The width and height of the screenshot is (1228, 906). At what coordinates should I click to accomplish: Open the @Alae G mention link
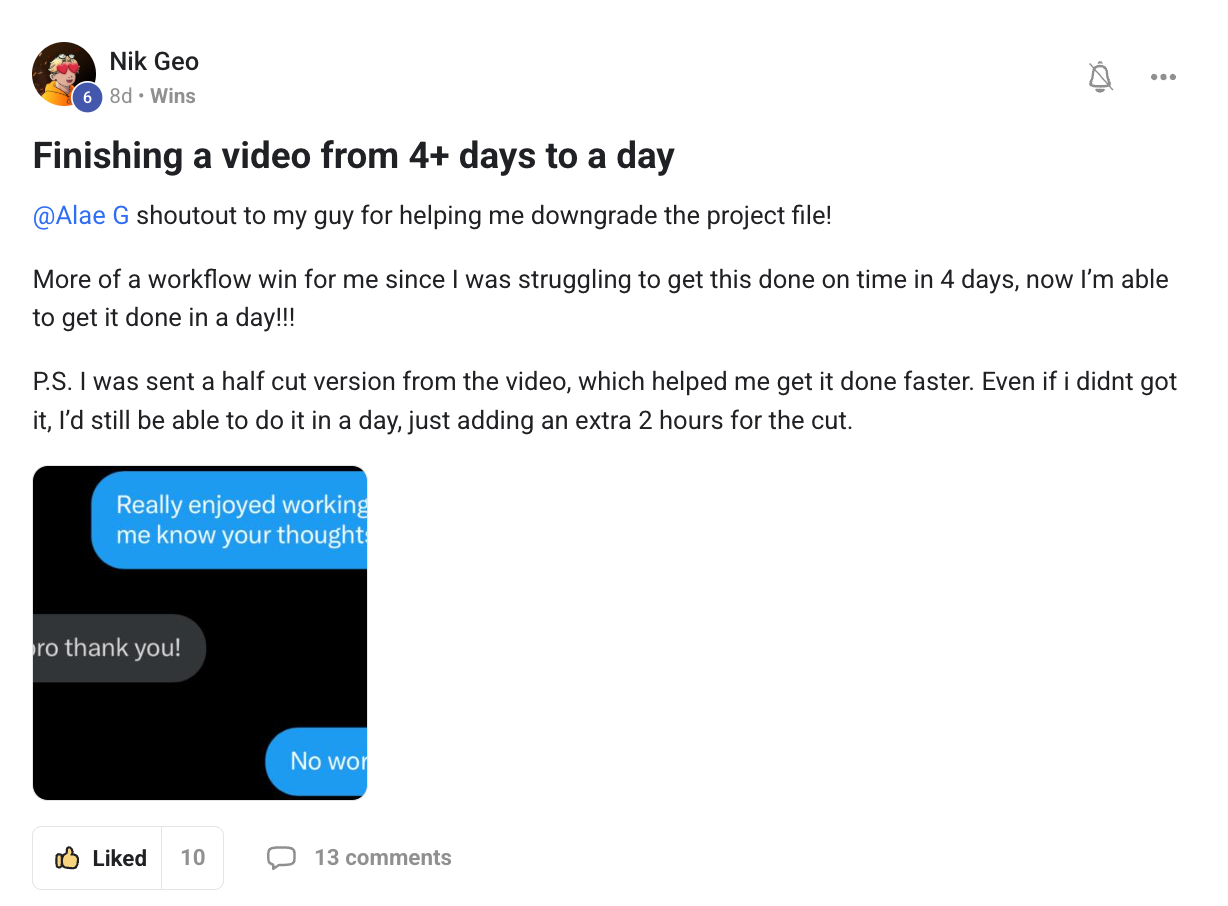(x=81, y=216)
